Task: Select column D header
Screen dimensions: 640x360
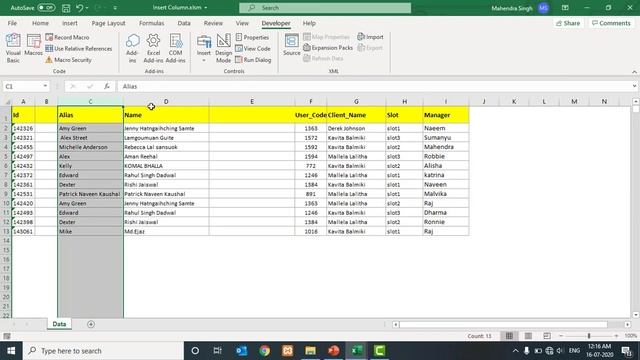Action: (166, 101)
